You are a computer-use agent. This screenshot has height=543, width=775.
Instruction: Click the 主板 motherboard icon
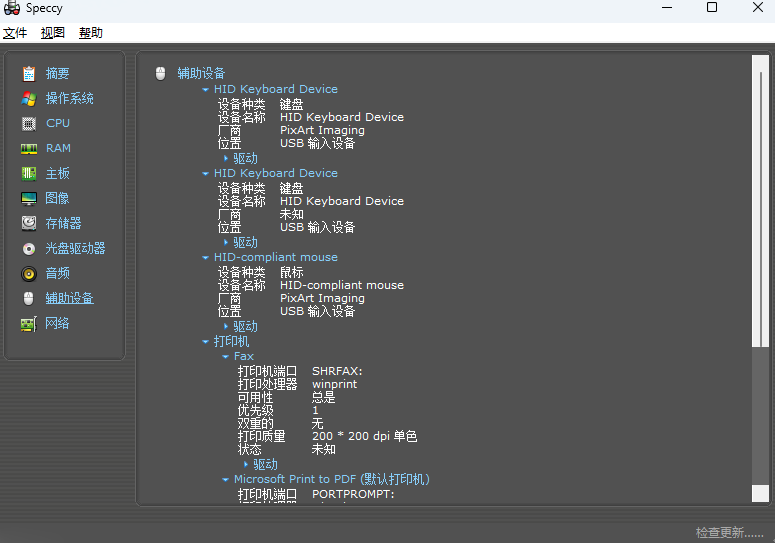[29, 173]
